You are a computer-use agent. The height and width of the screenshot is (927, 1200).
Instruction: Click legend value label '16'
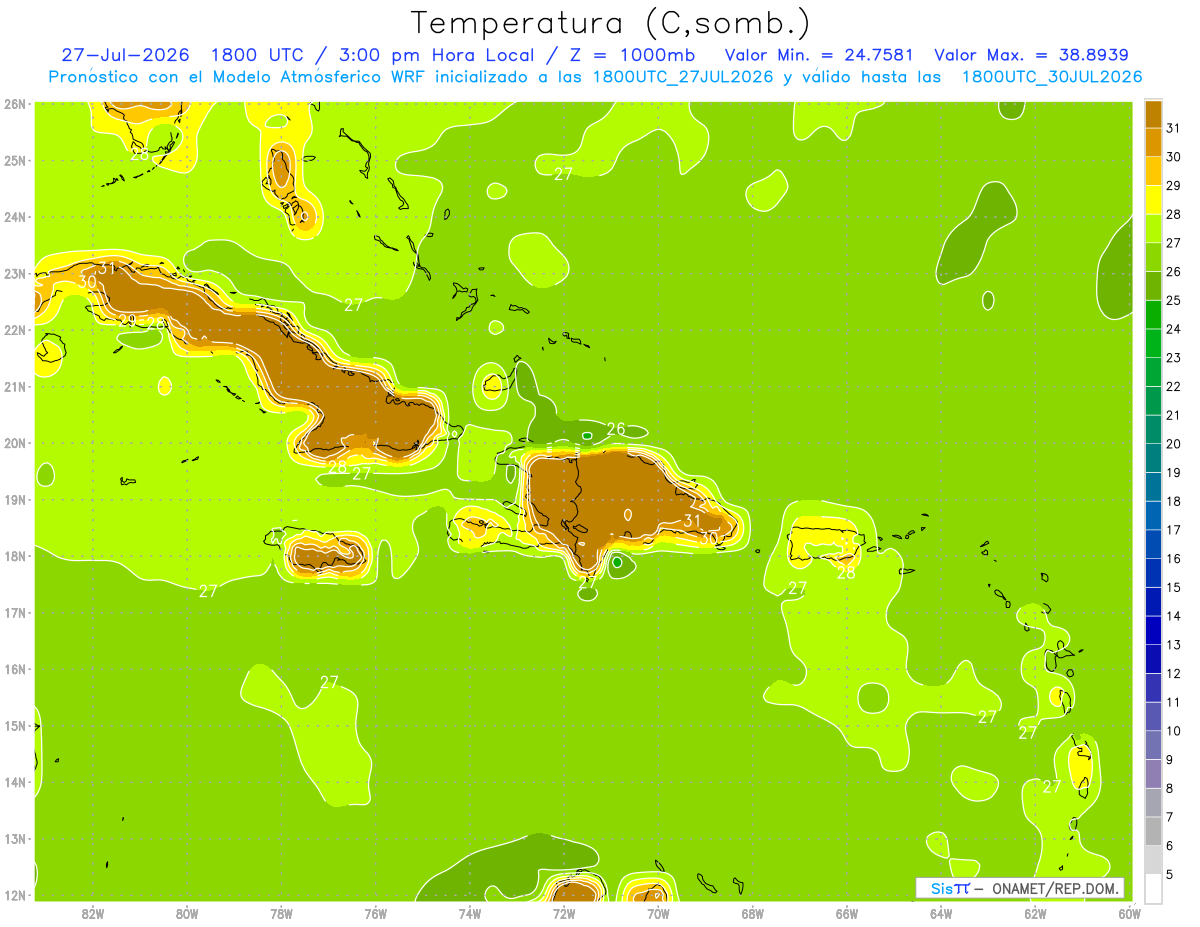1174,559
